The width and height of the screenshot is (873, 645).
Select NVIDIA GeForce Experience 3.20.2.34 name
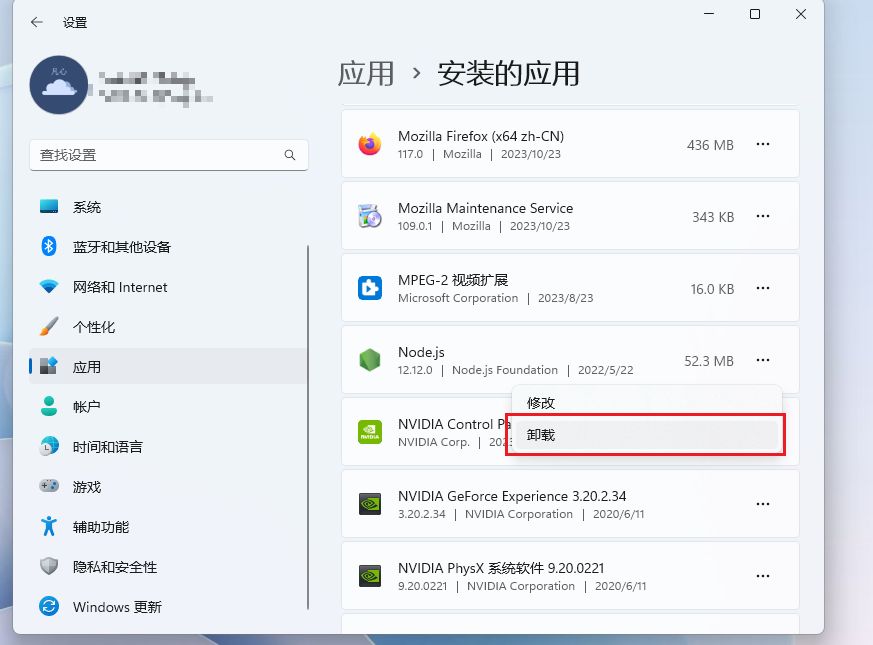pyautogui.click(x=512, y=496)
